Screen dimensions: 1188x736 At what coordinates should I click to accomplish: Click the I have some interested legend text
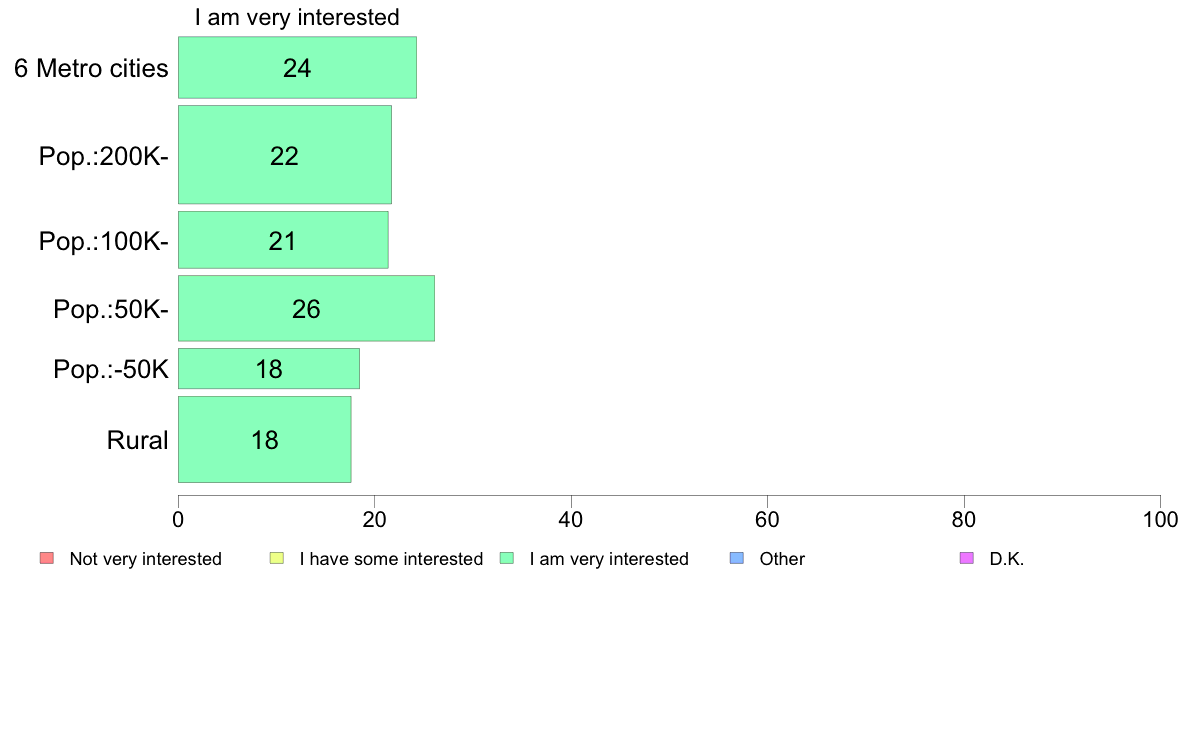click(391, 559)
